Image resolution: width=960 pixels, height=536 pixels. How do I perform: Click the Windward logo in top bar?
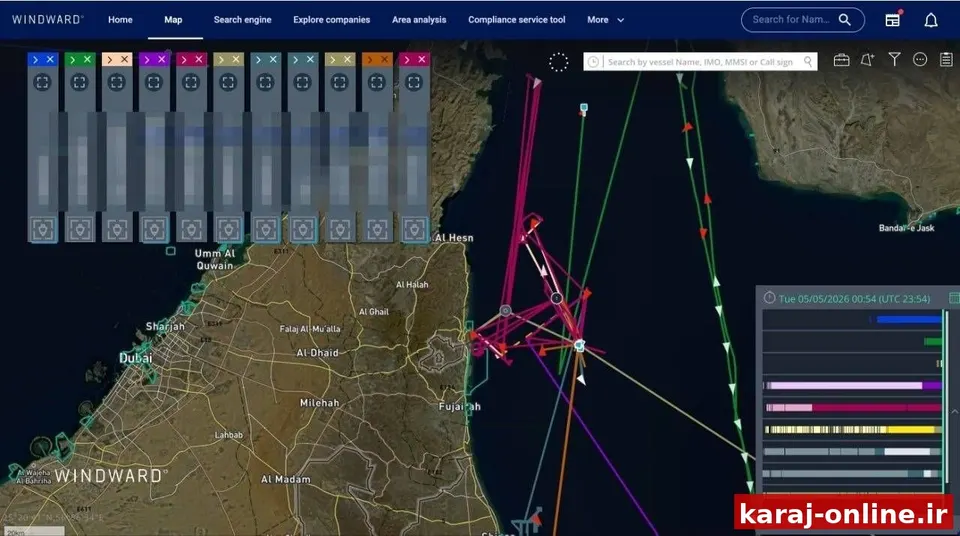point(48,20)
